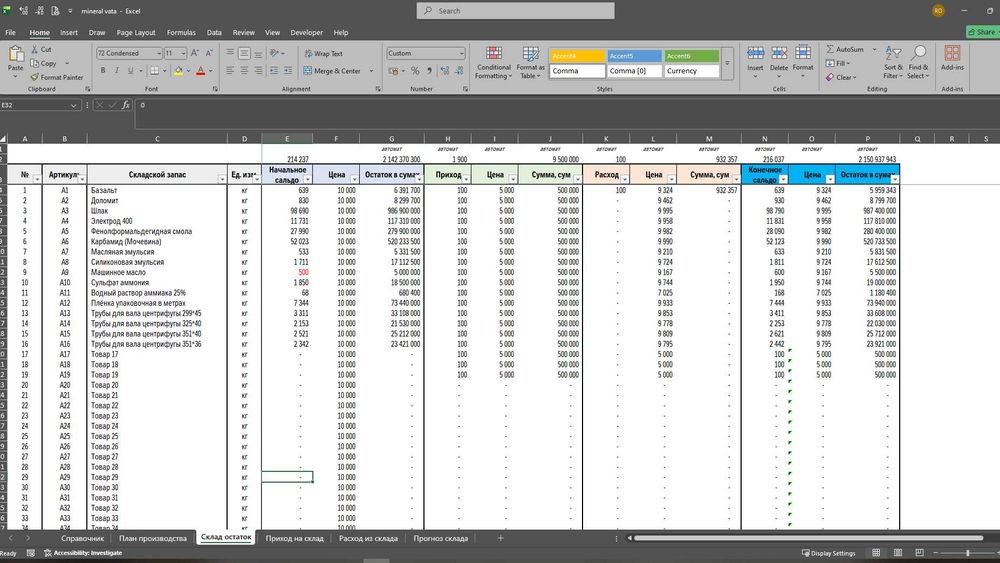Apply percent style format
This screenshot has width=1000, height=563.
(x=415, y=71)
